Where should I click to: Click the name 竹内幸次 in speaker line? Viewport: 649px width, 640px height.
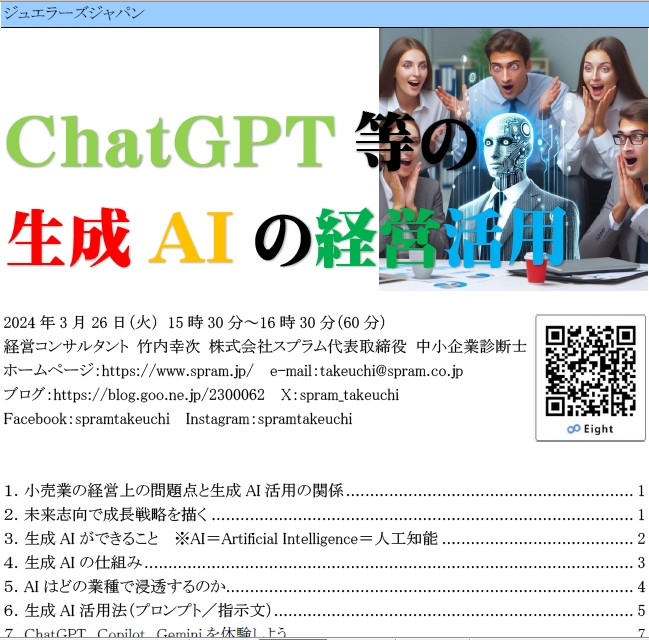tap(169, 346)
